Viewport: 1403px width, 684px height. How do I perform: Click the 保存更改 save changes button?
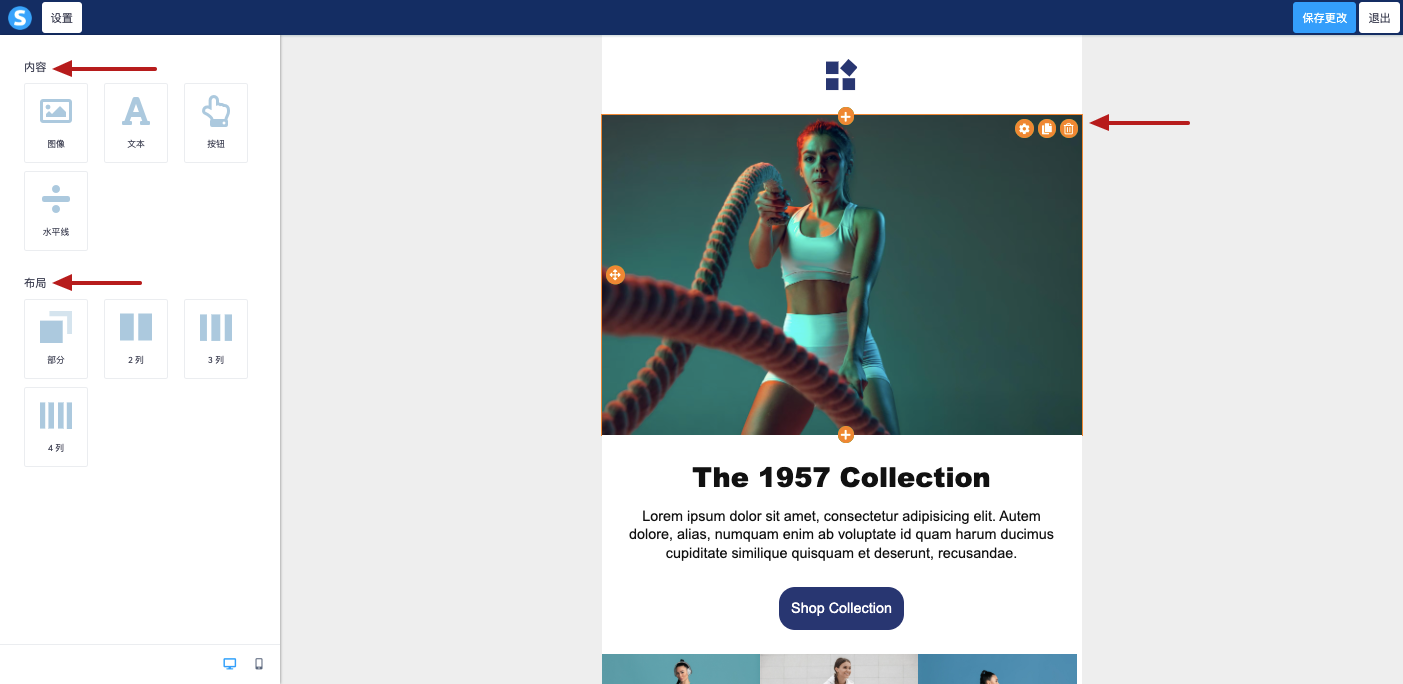coord(1324,18)
